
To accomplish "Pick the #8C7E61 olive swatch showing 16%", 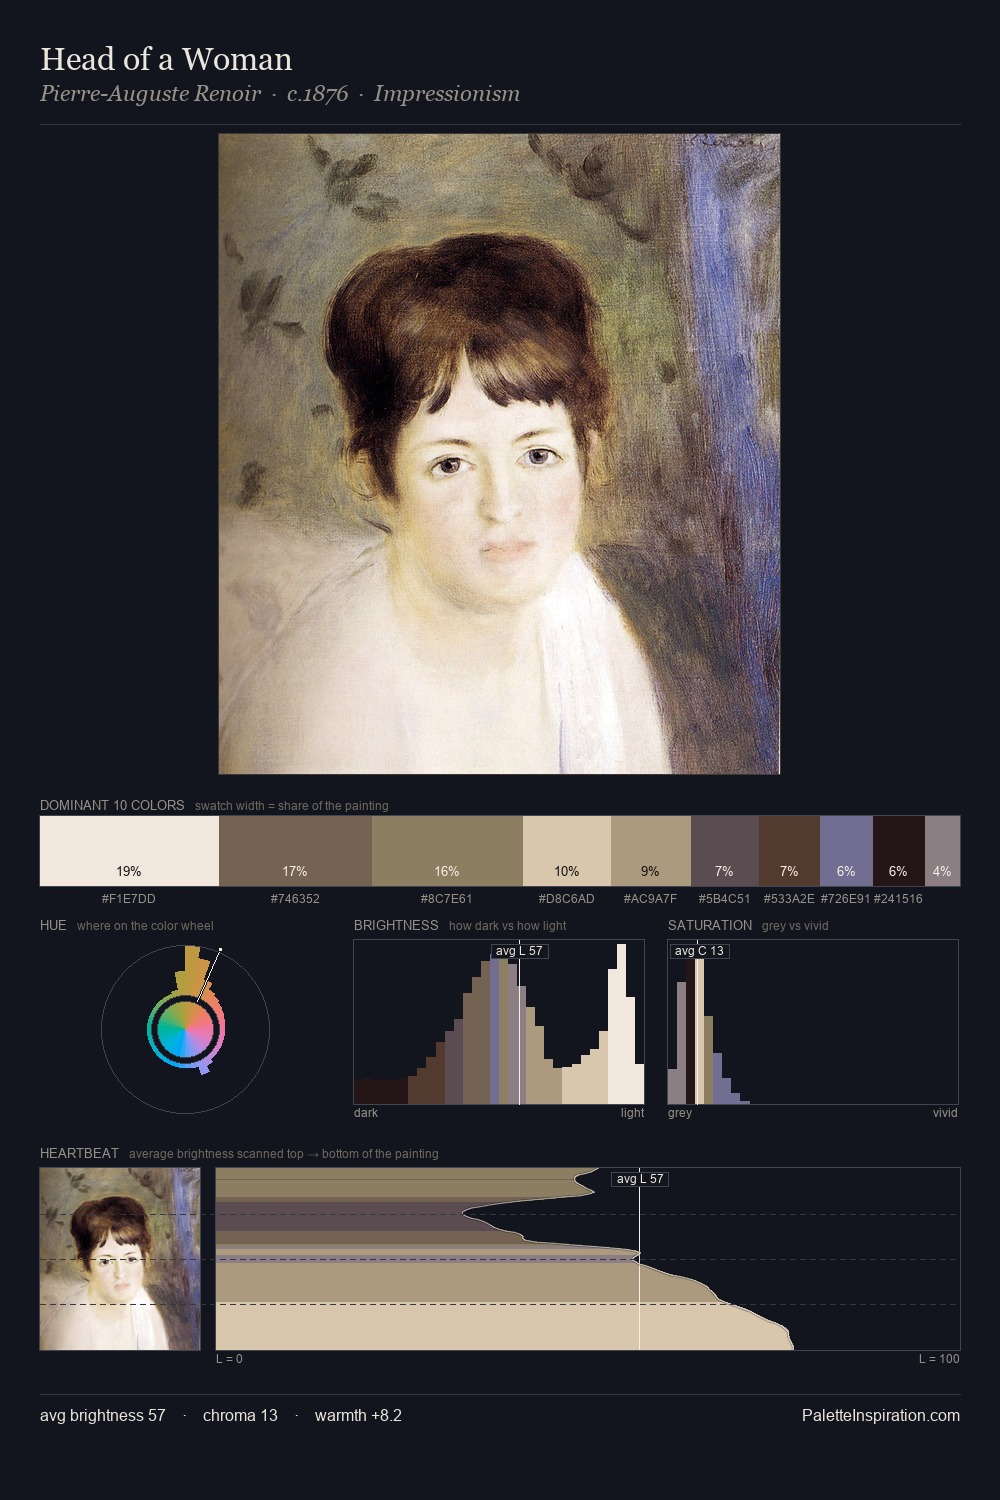I will point(447,851).
